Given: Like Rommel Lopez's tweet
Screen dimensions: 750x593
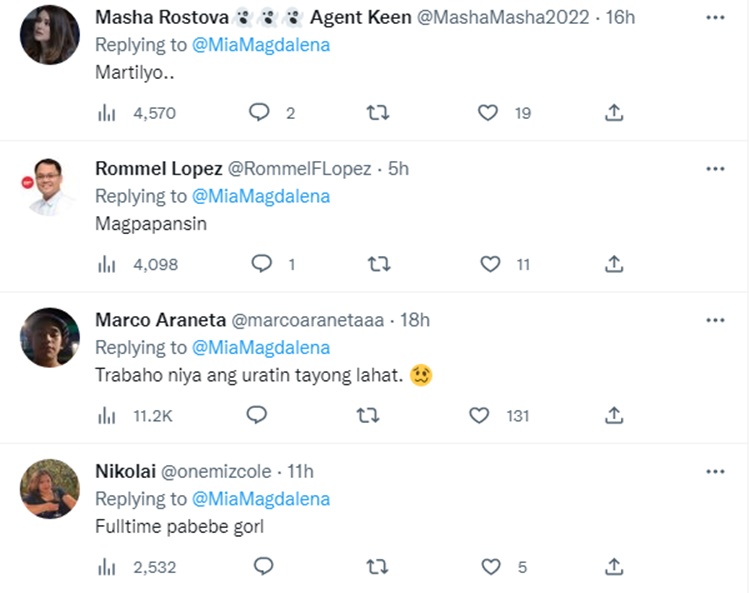Looking at the screenshot, I should 490,264.
